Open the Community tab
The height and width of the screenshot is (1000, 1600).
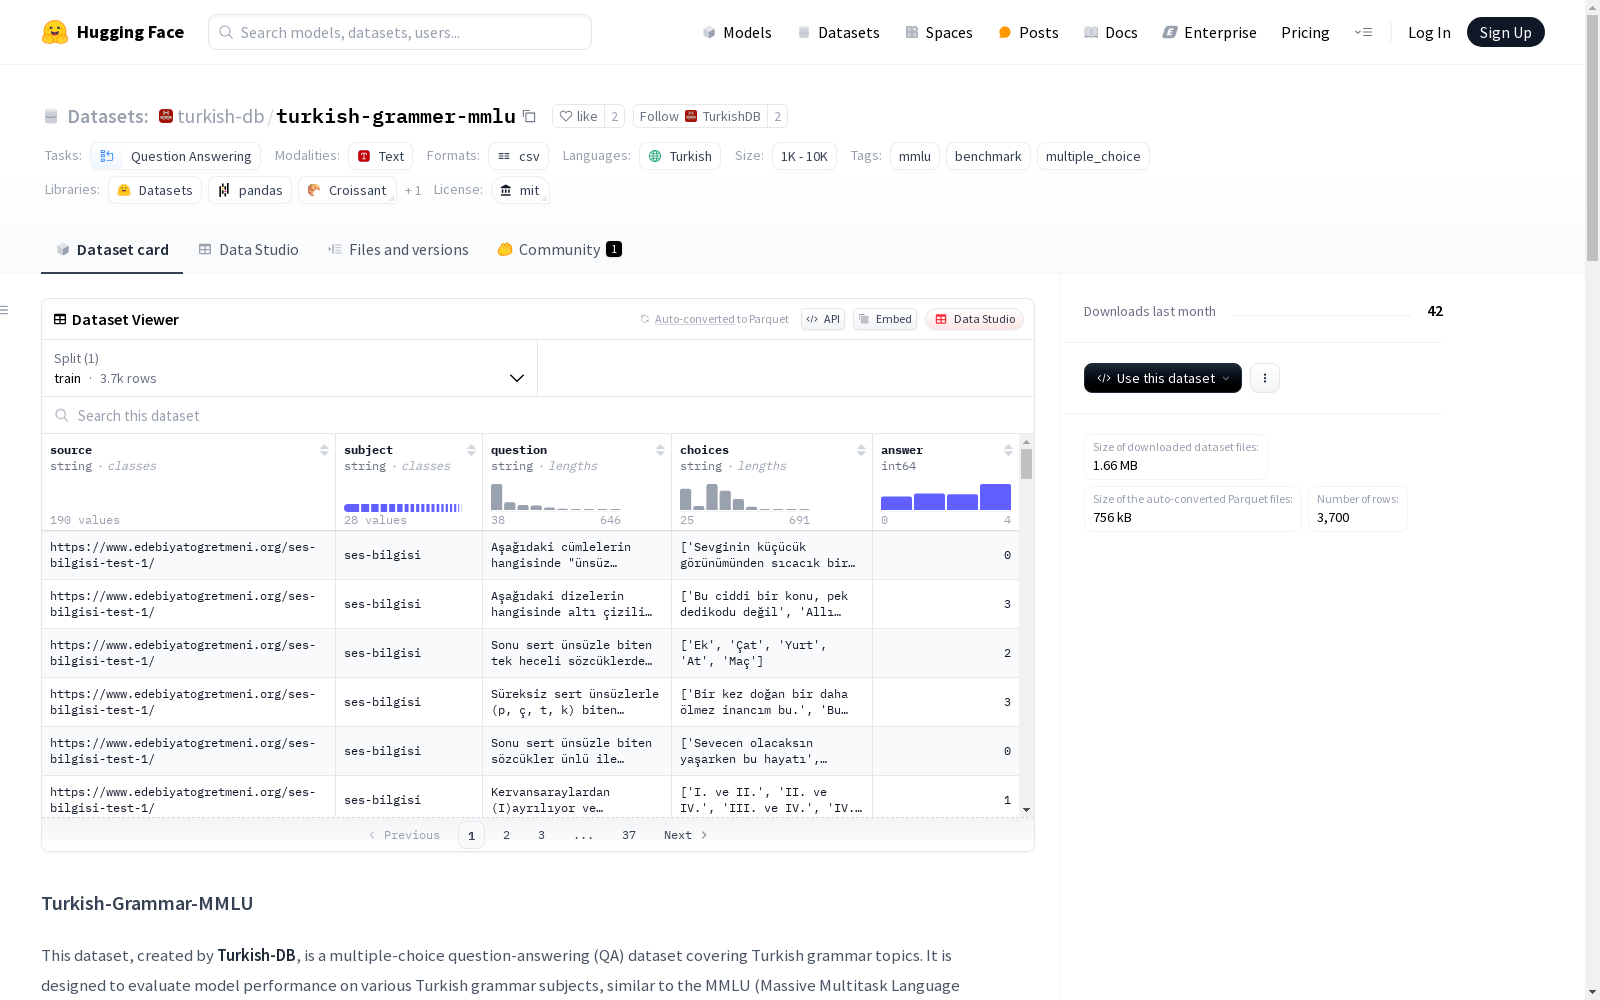tap(559, 250)
